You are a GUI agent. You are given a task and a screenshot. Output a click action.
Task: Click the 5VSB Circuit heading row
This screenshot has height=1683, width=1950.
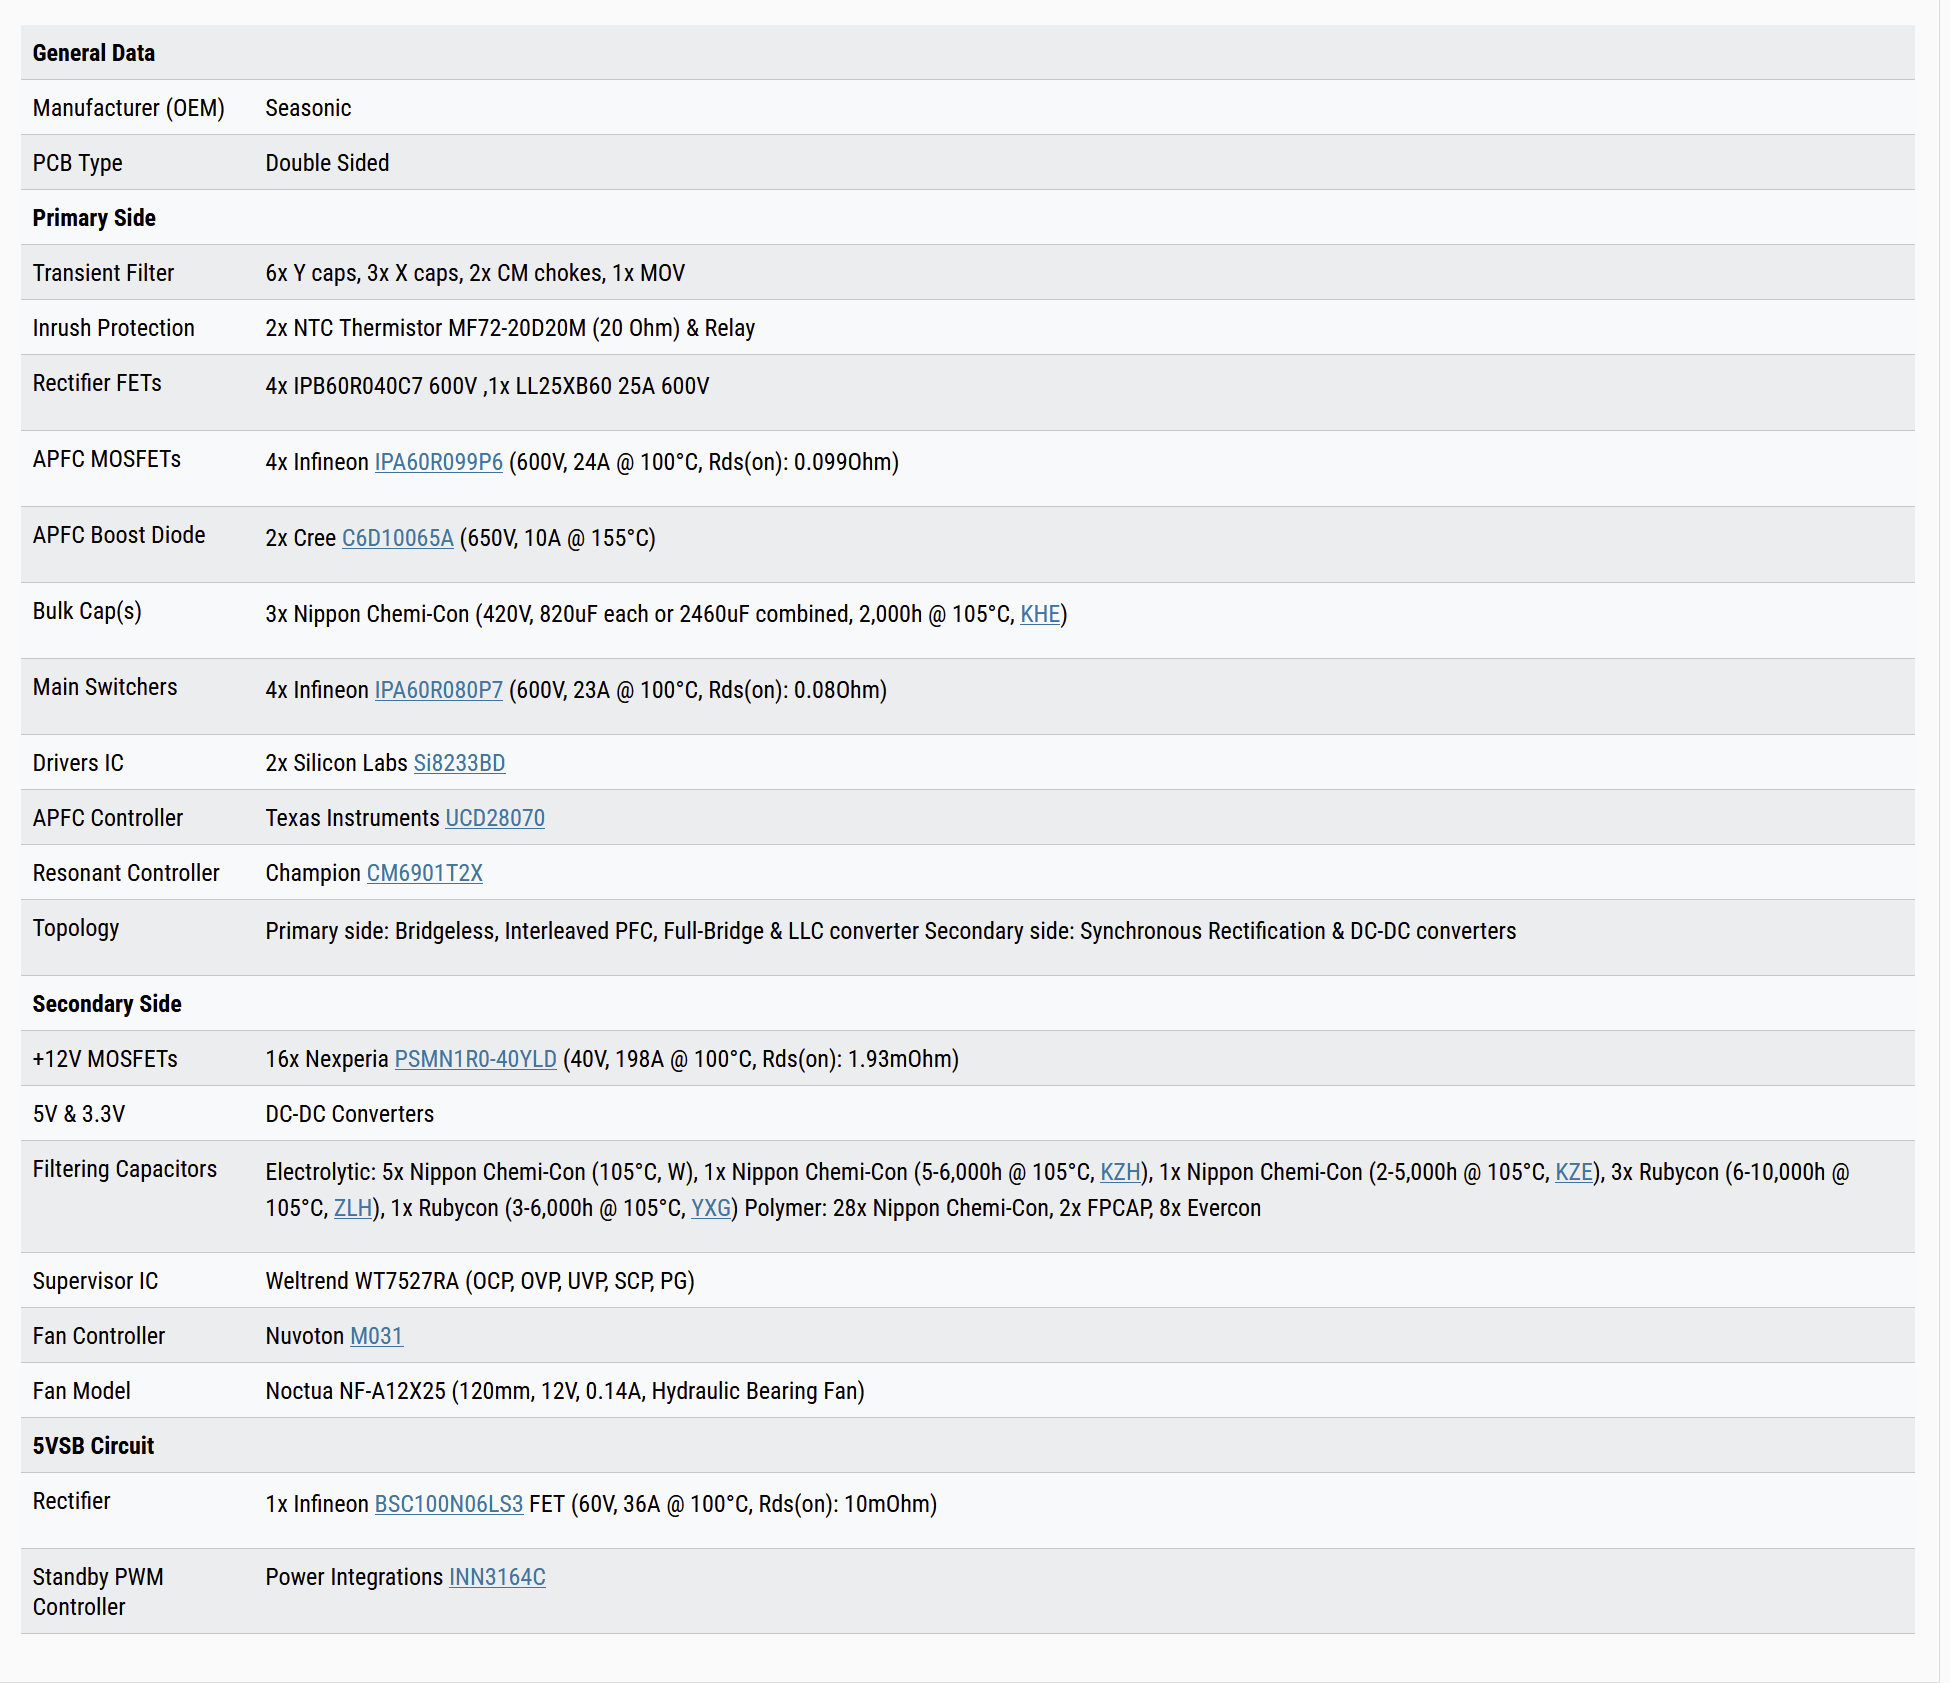[93, 1446]
